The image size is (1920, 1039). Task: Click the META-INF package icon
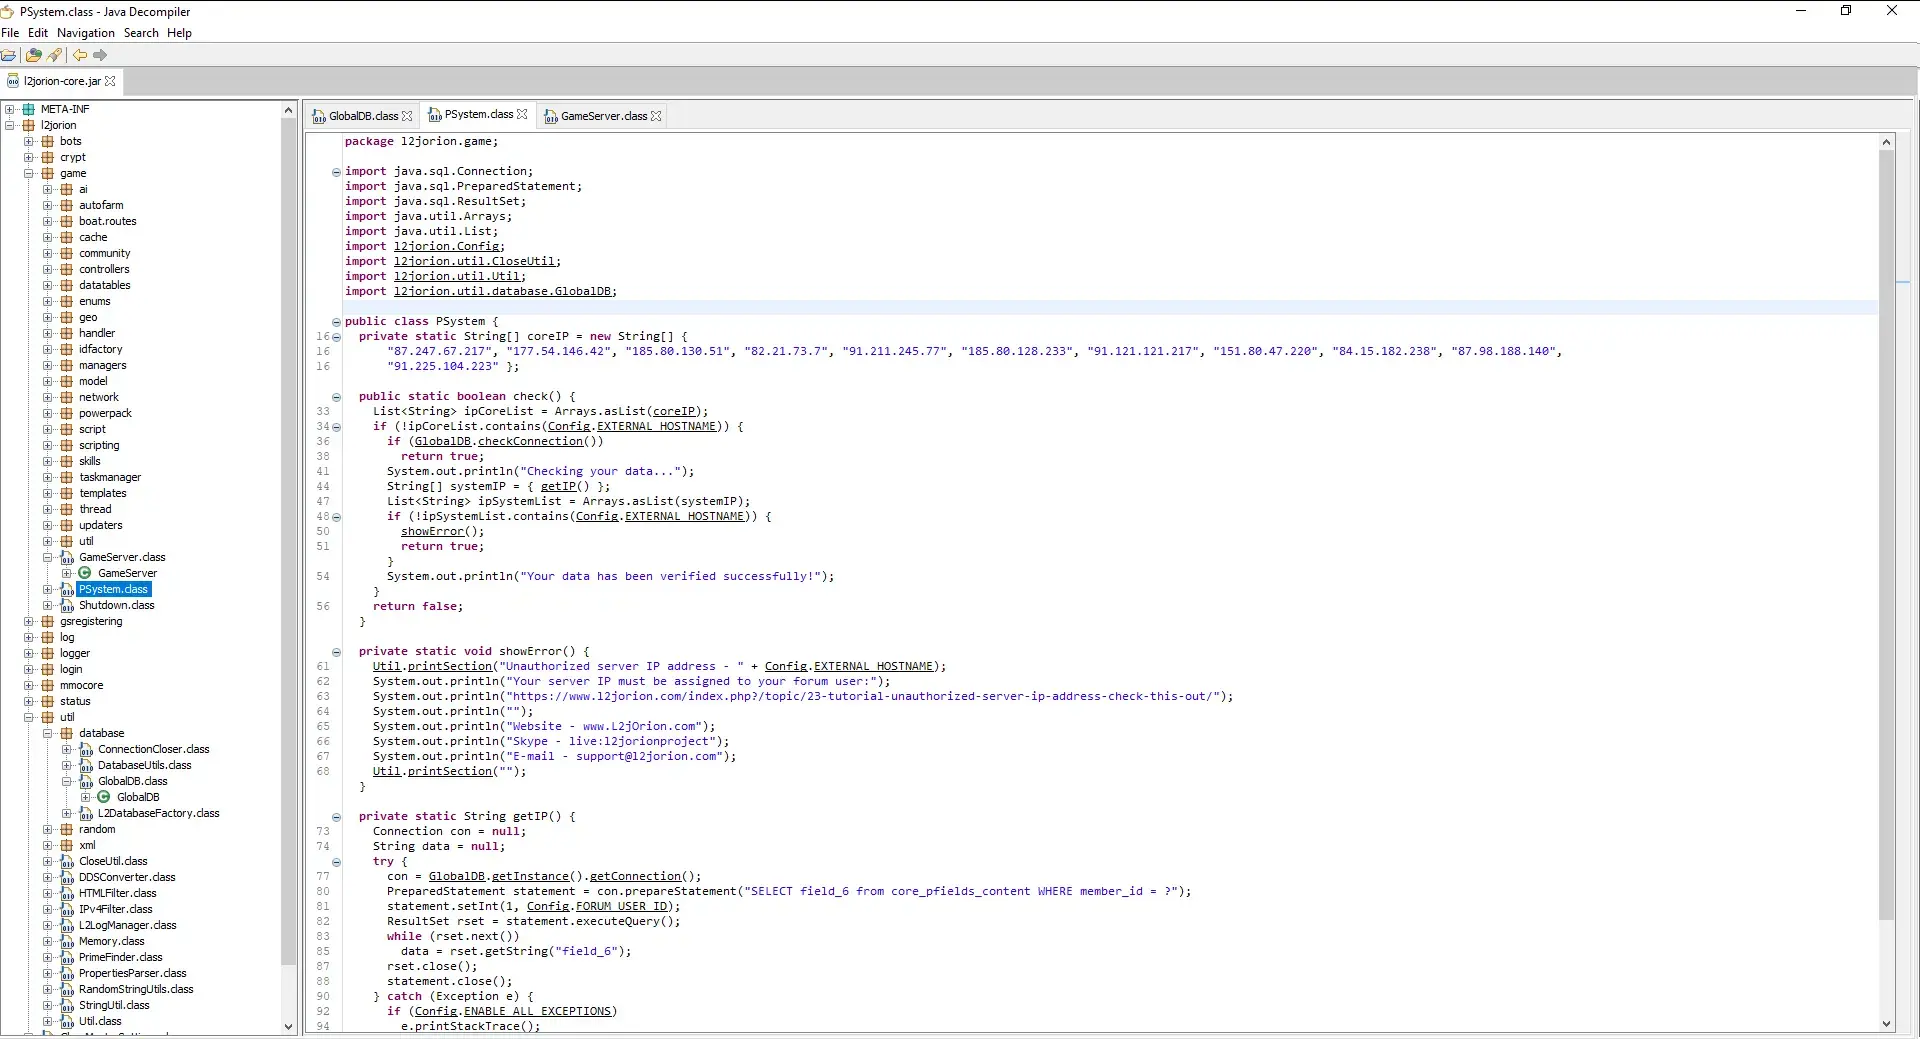[x=29, y=109]
